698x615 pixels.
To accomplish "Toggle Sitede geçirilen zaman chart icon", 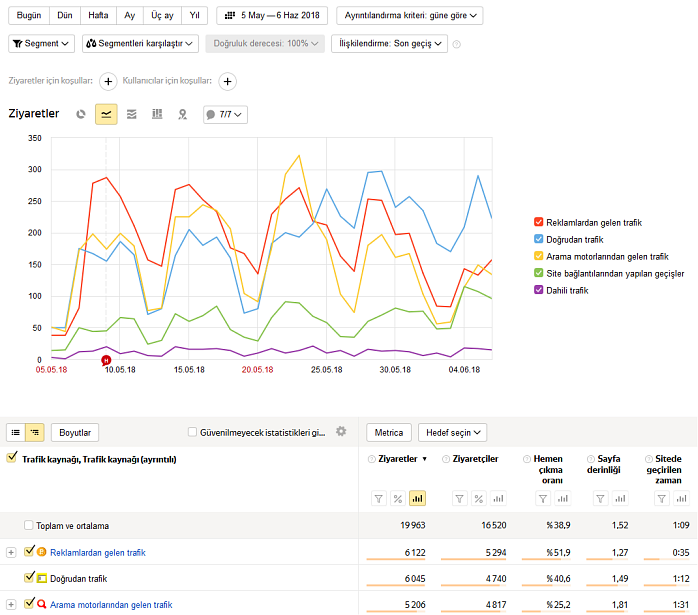I will [682, 498].
